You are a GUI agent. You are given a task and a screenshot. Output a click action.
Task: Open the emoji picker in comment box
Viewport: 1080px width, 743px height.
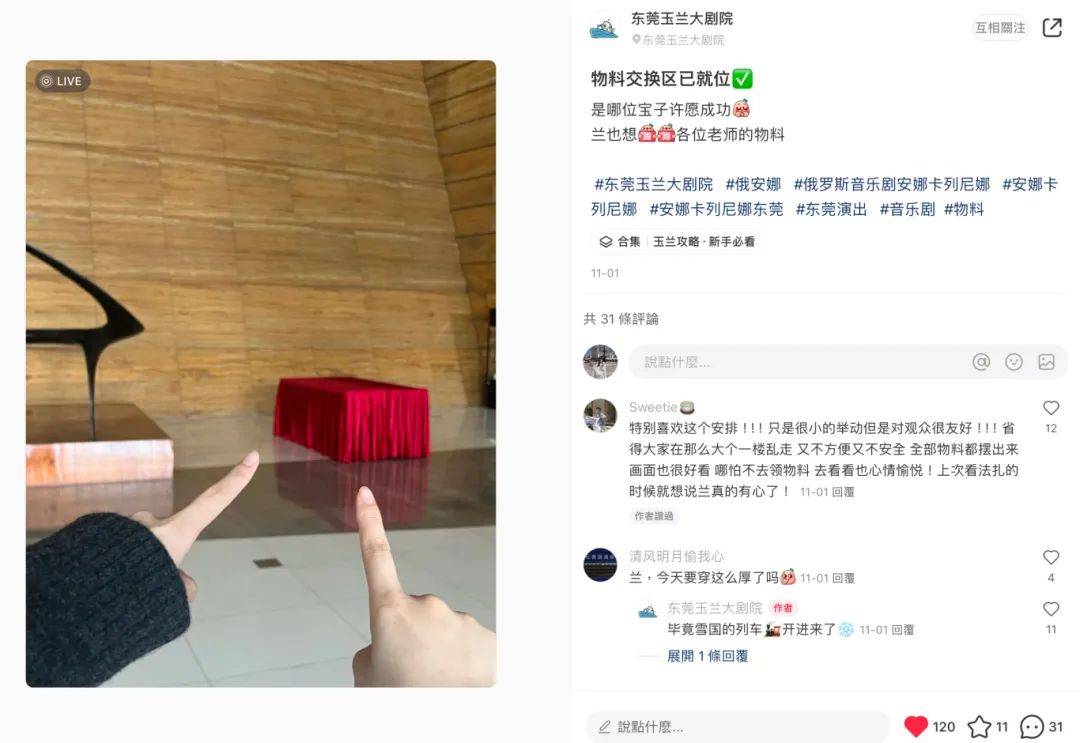(1014, 362)
